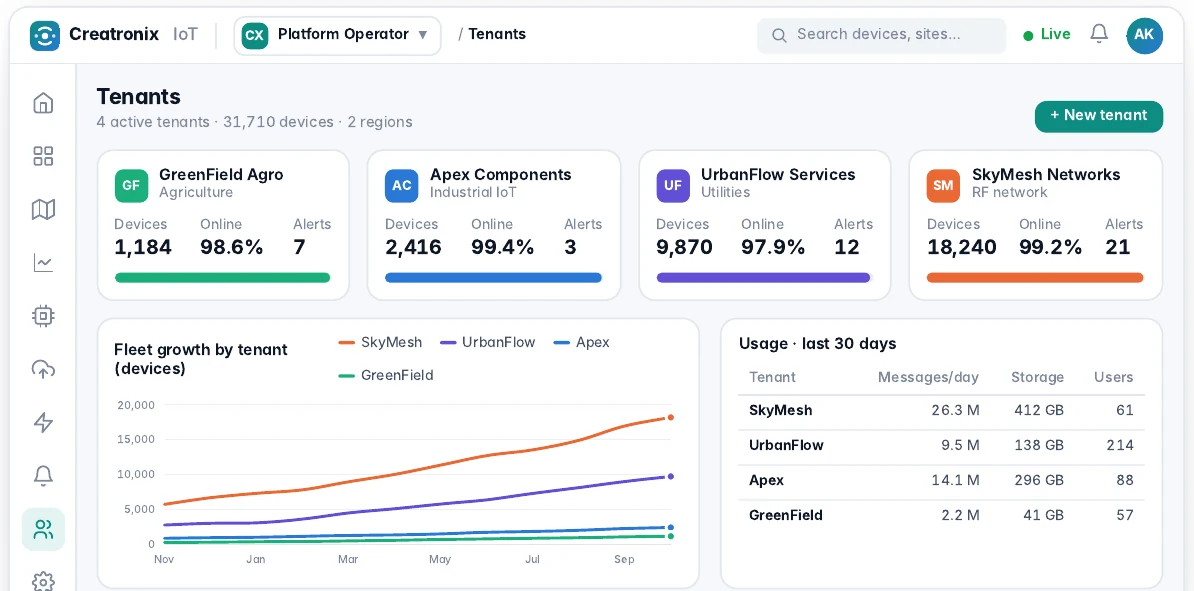
Task: Click the 296 GB storage value
Action: tap(1039, 481)
